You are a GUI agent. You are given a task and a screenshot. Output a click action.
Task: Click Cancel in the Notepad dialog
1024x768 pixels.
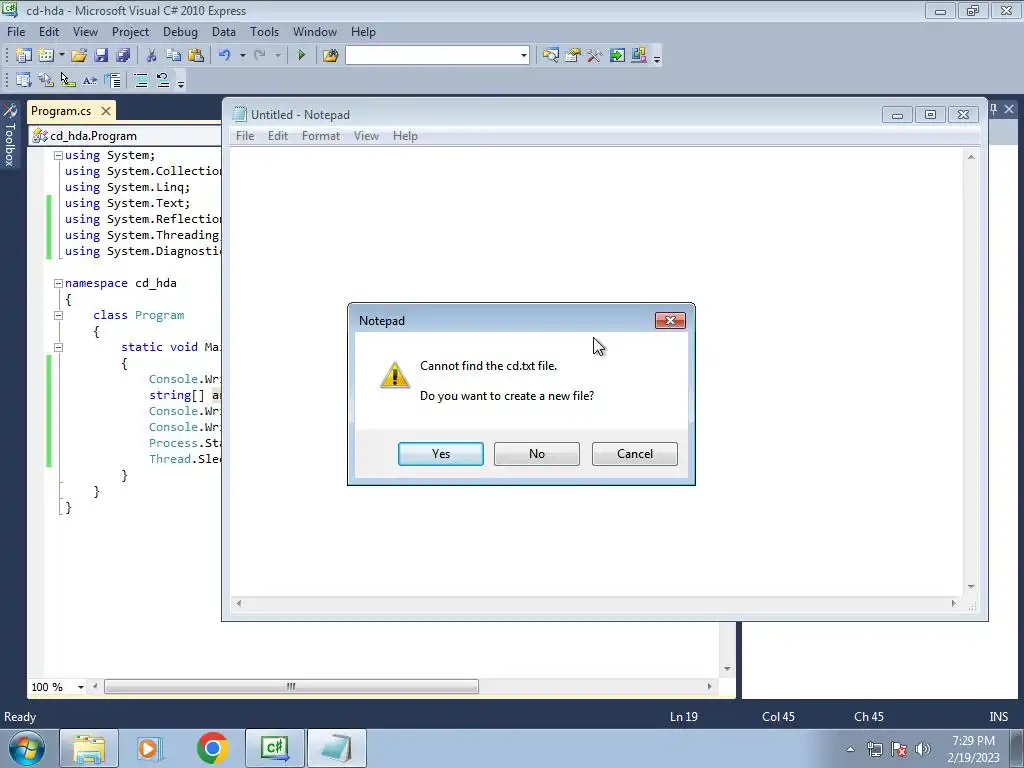tap(635, 454)
